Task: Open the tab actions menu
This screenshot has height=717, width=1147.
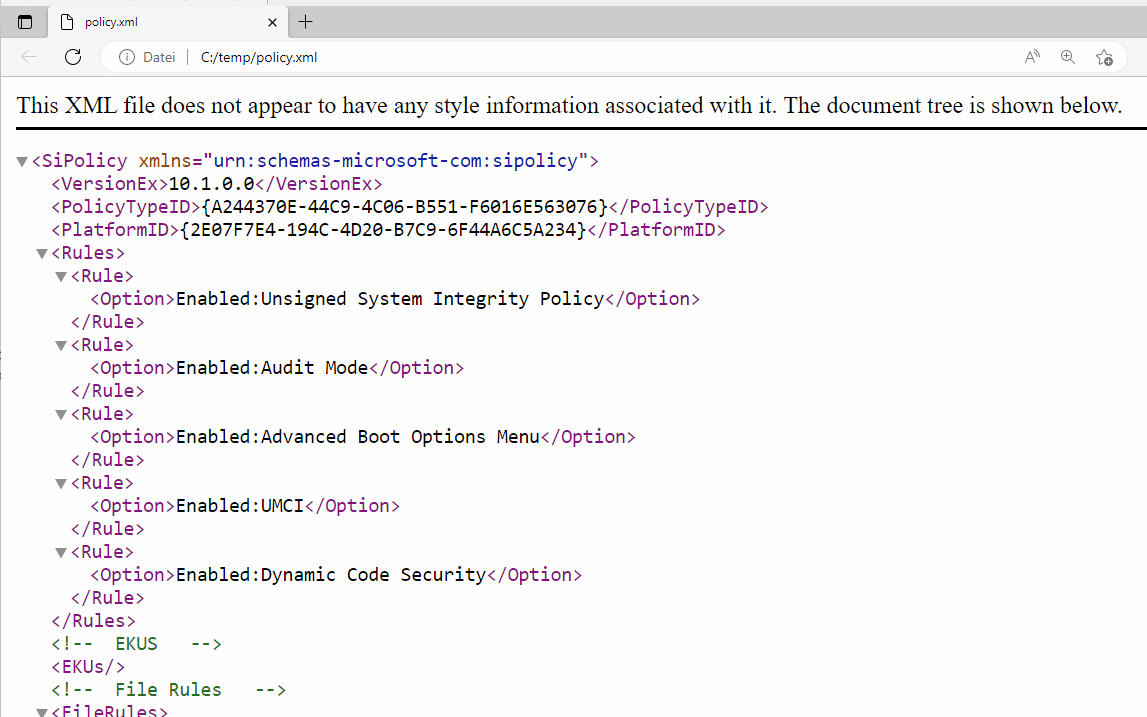Action: coord(24,21)
